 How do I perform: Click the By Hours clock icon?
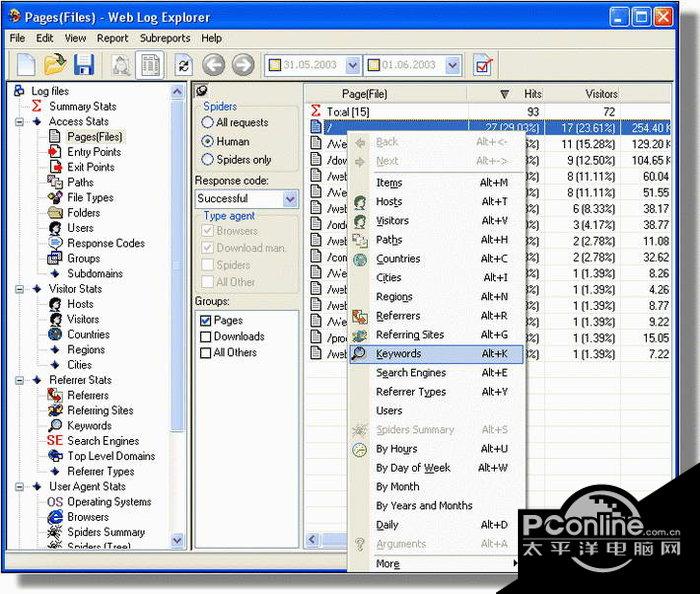tap(360, 449)
